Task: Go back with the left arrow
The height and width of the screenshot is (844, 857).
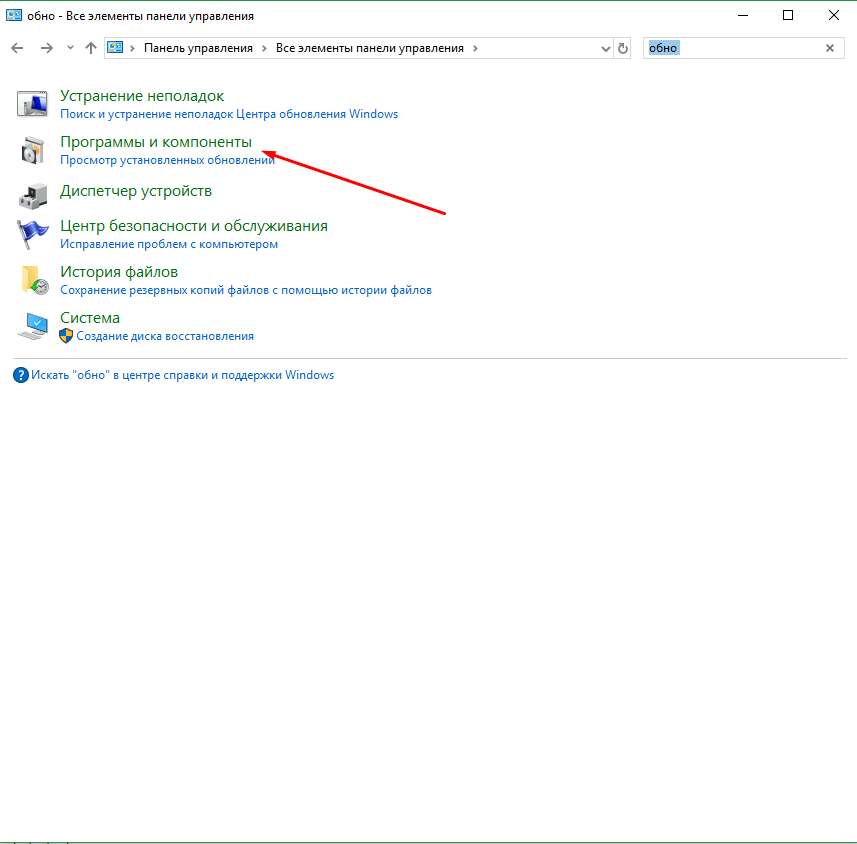Action: (17, 48)
